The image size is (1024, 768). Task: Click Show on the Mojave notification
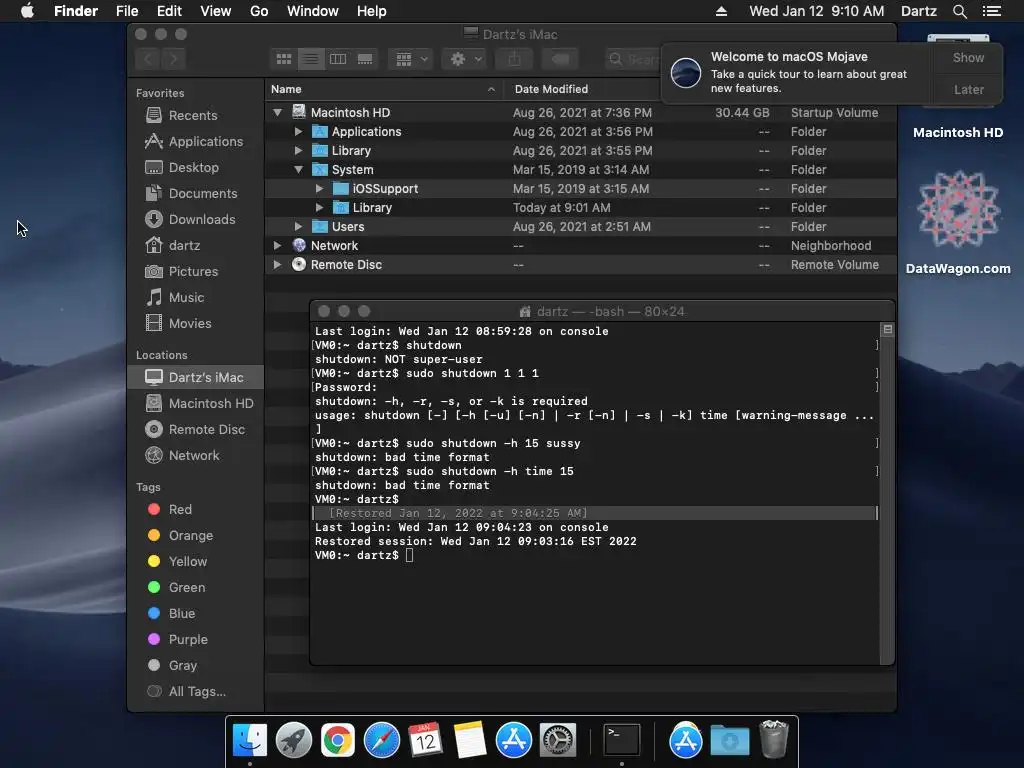point(968,57)
